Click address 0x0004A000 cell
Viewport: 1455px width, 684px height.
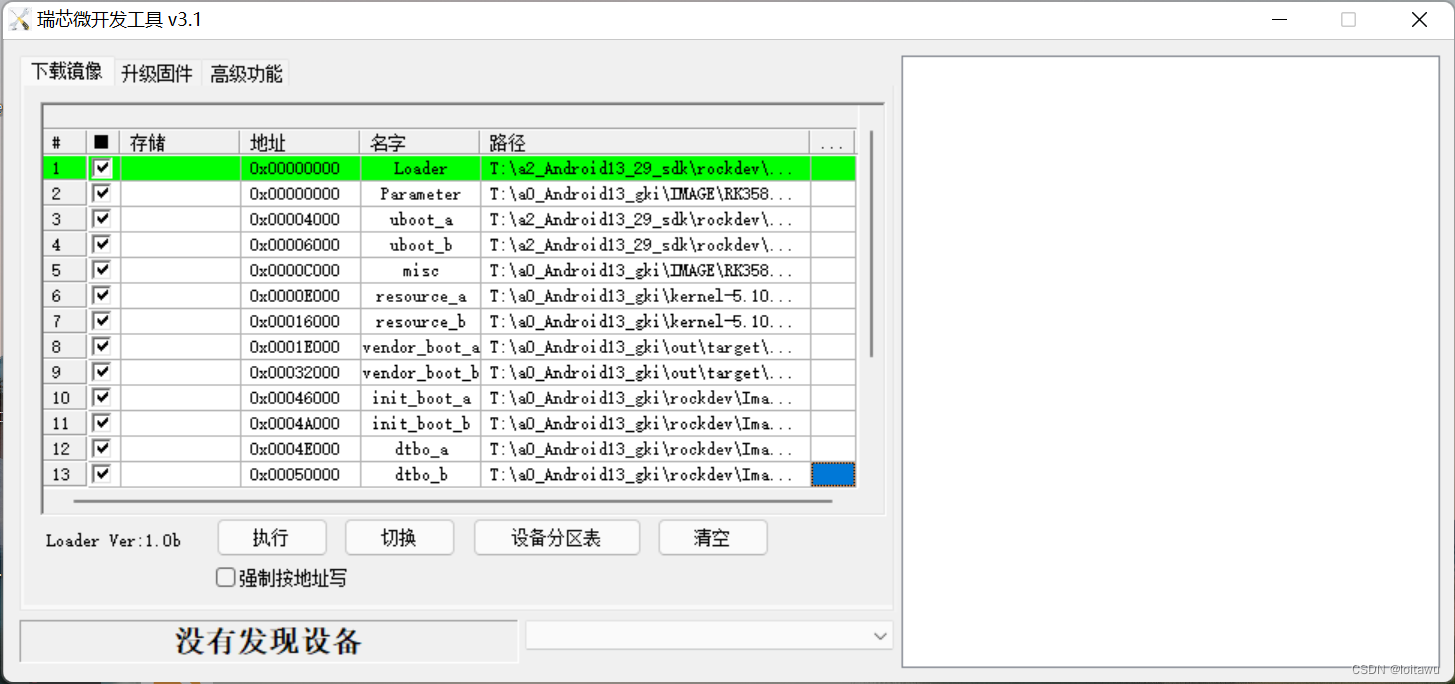(300, 423)
